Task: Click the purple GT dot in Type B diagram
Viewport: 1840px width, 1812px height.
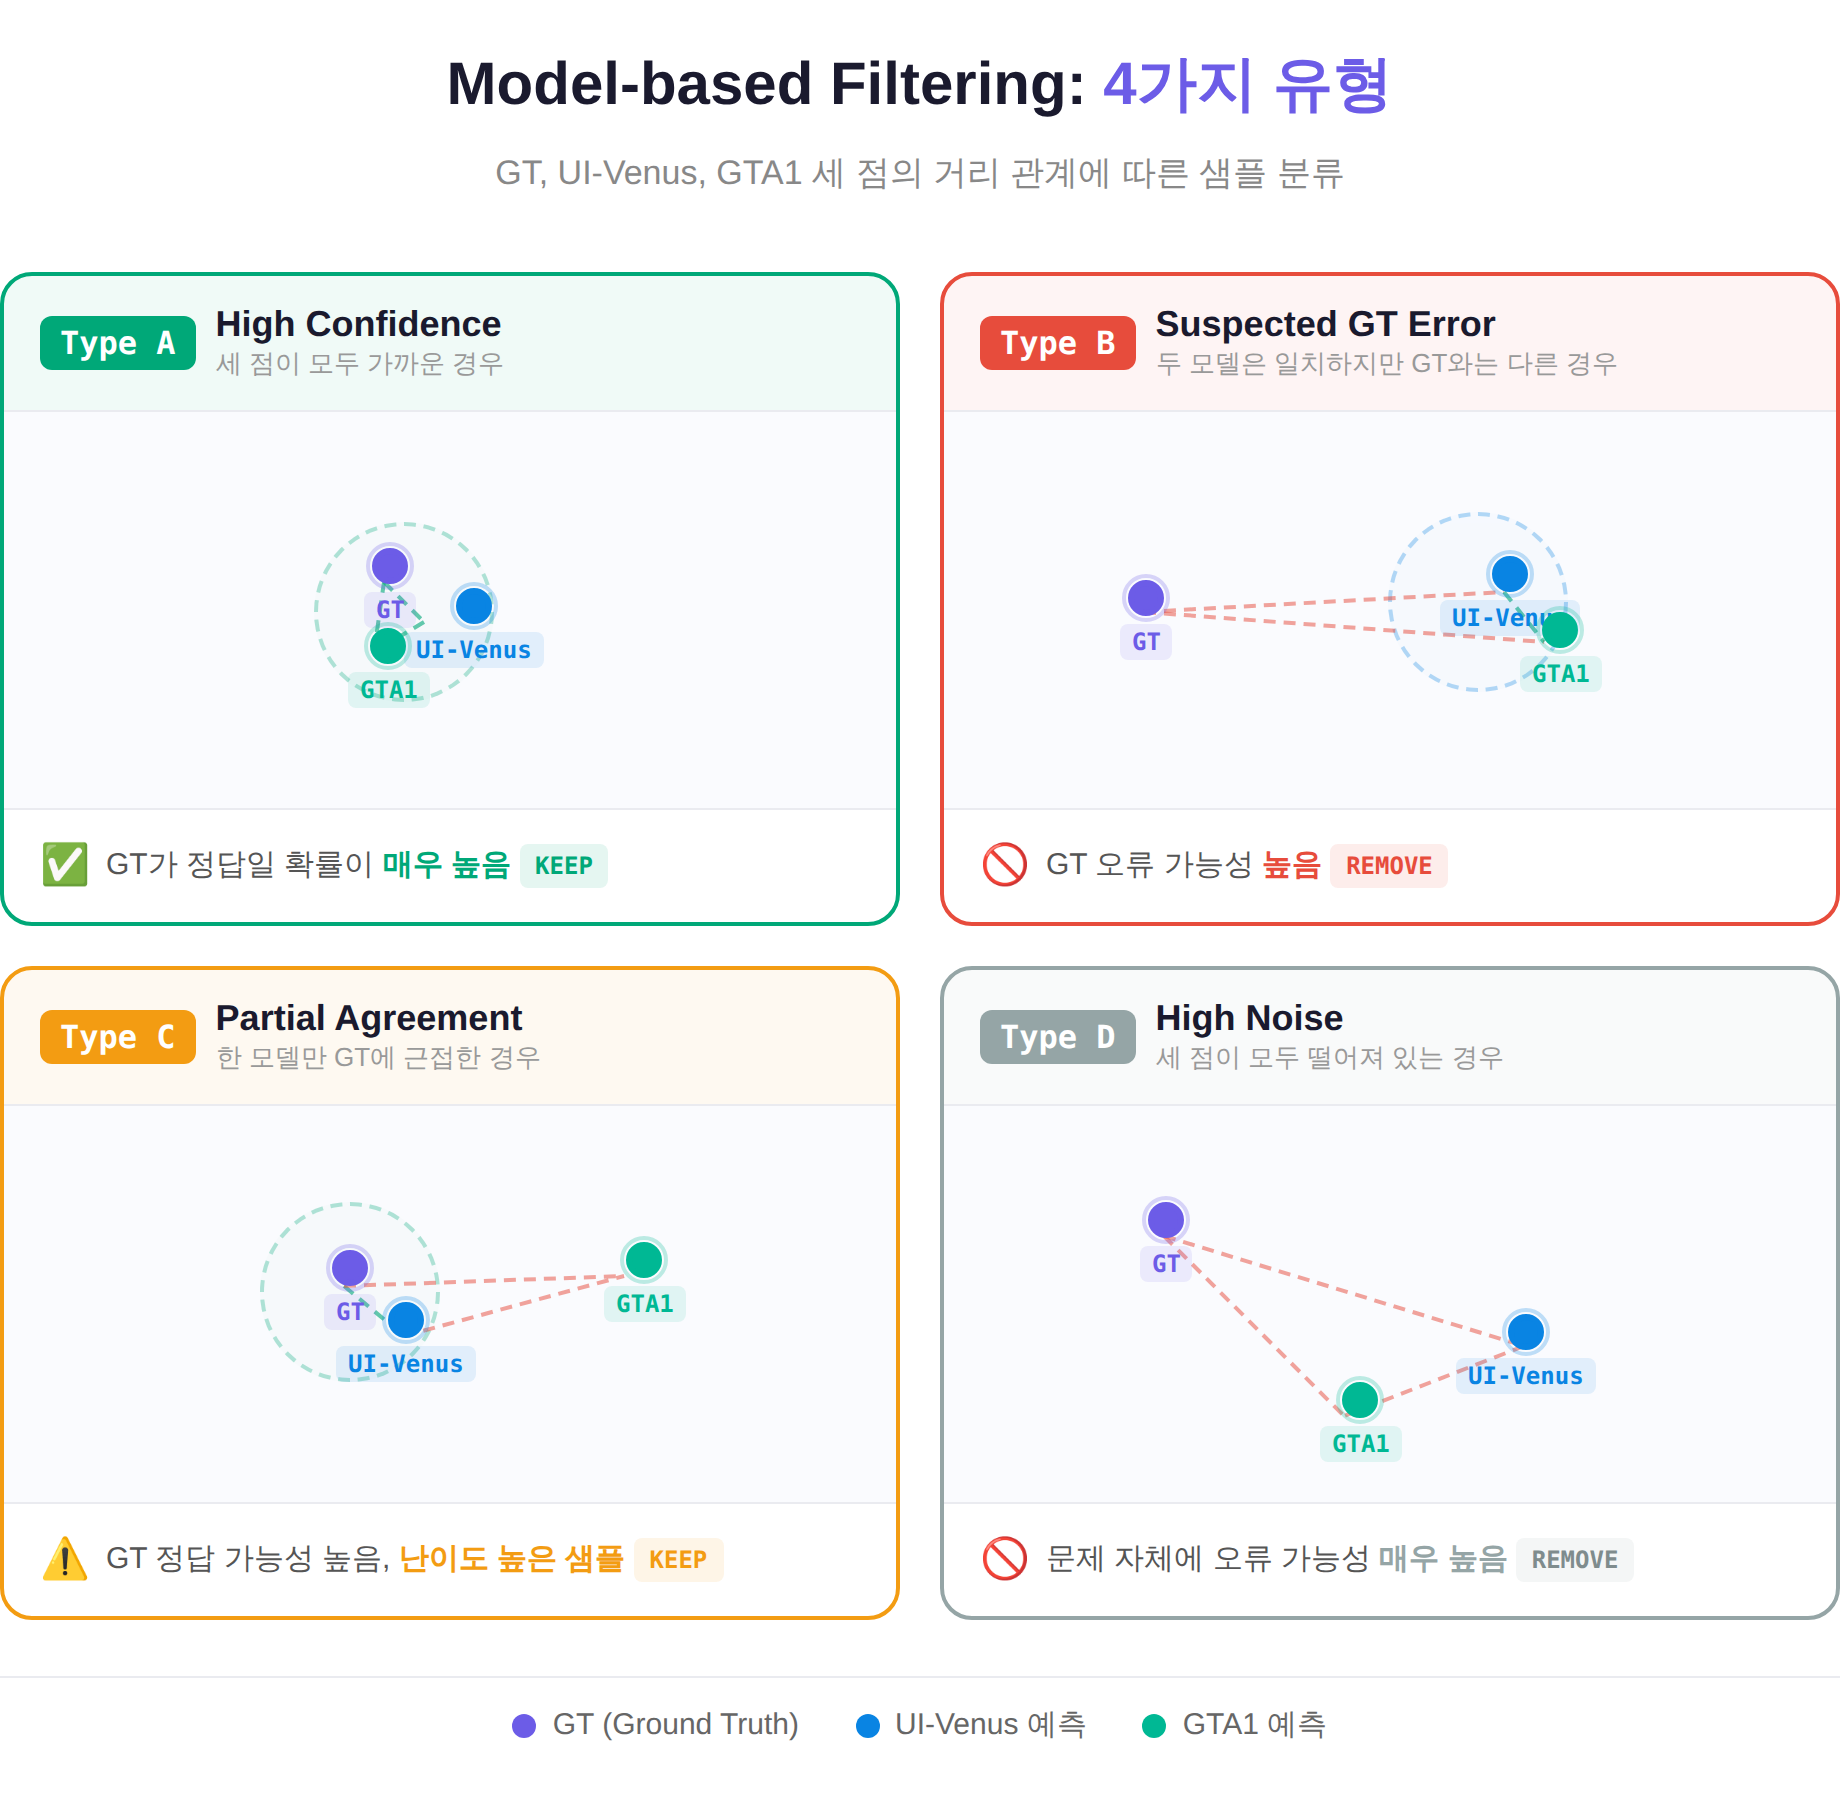Action: tap(1146, 598)
